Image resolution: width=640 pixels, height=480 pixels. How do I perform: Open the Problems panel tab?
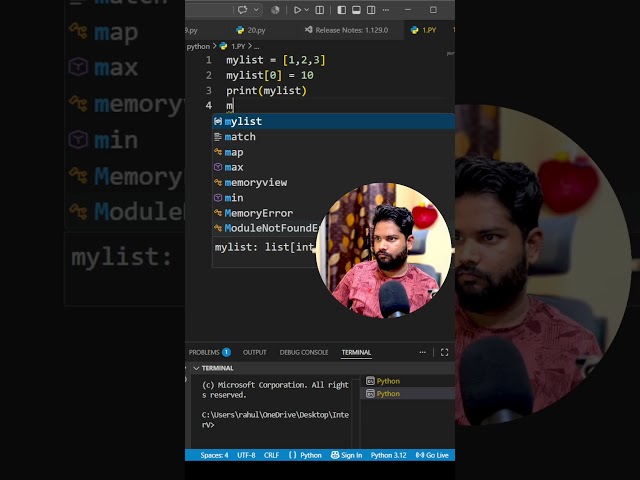click(209, 352)
